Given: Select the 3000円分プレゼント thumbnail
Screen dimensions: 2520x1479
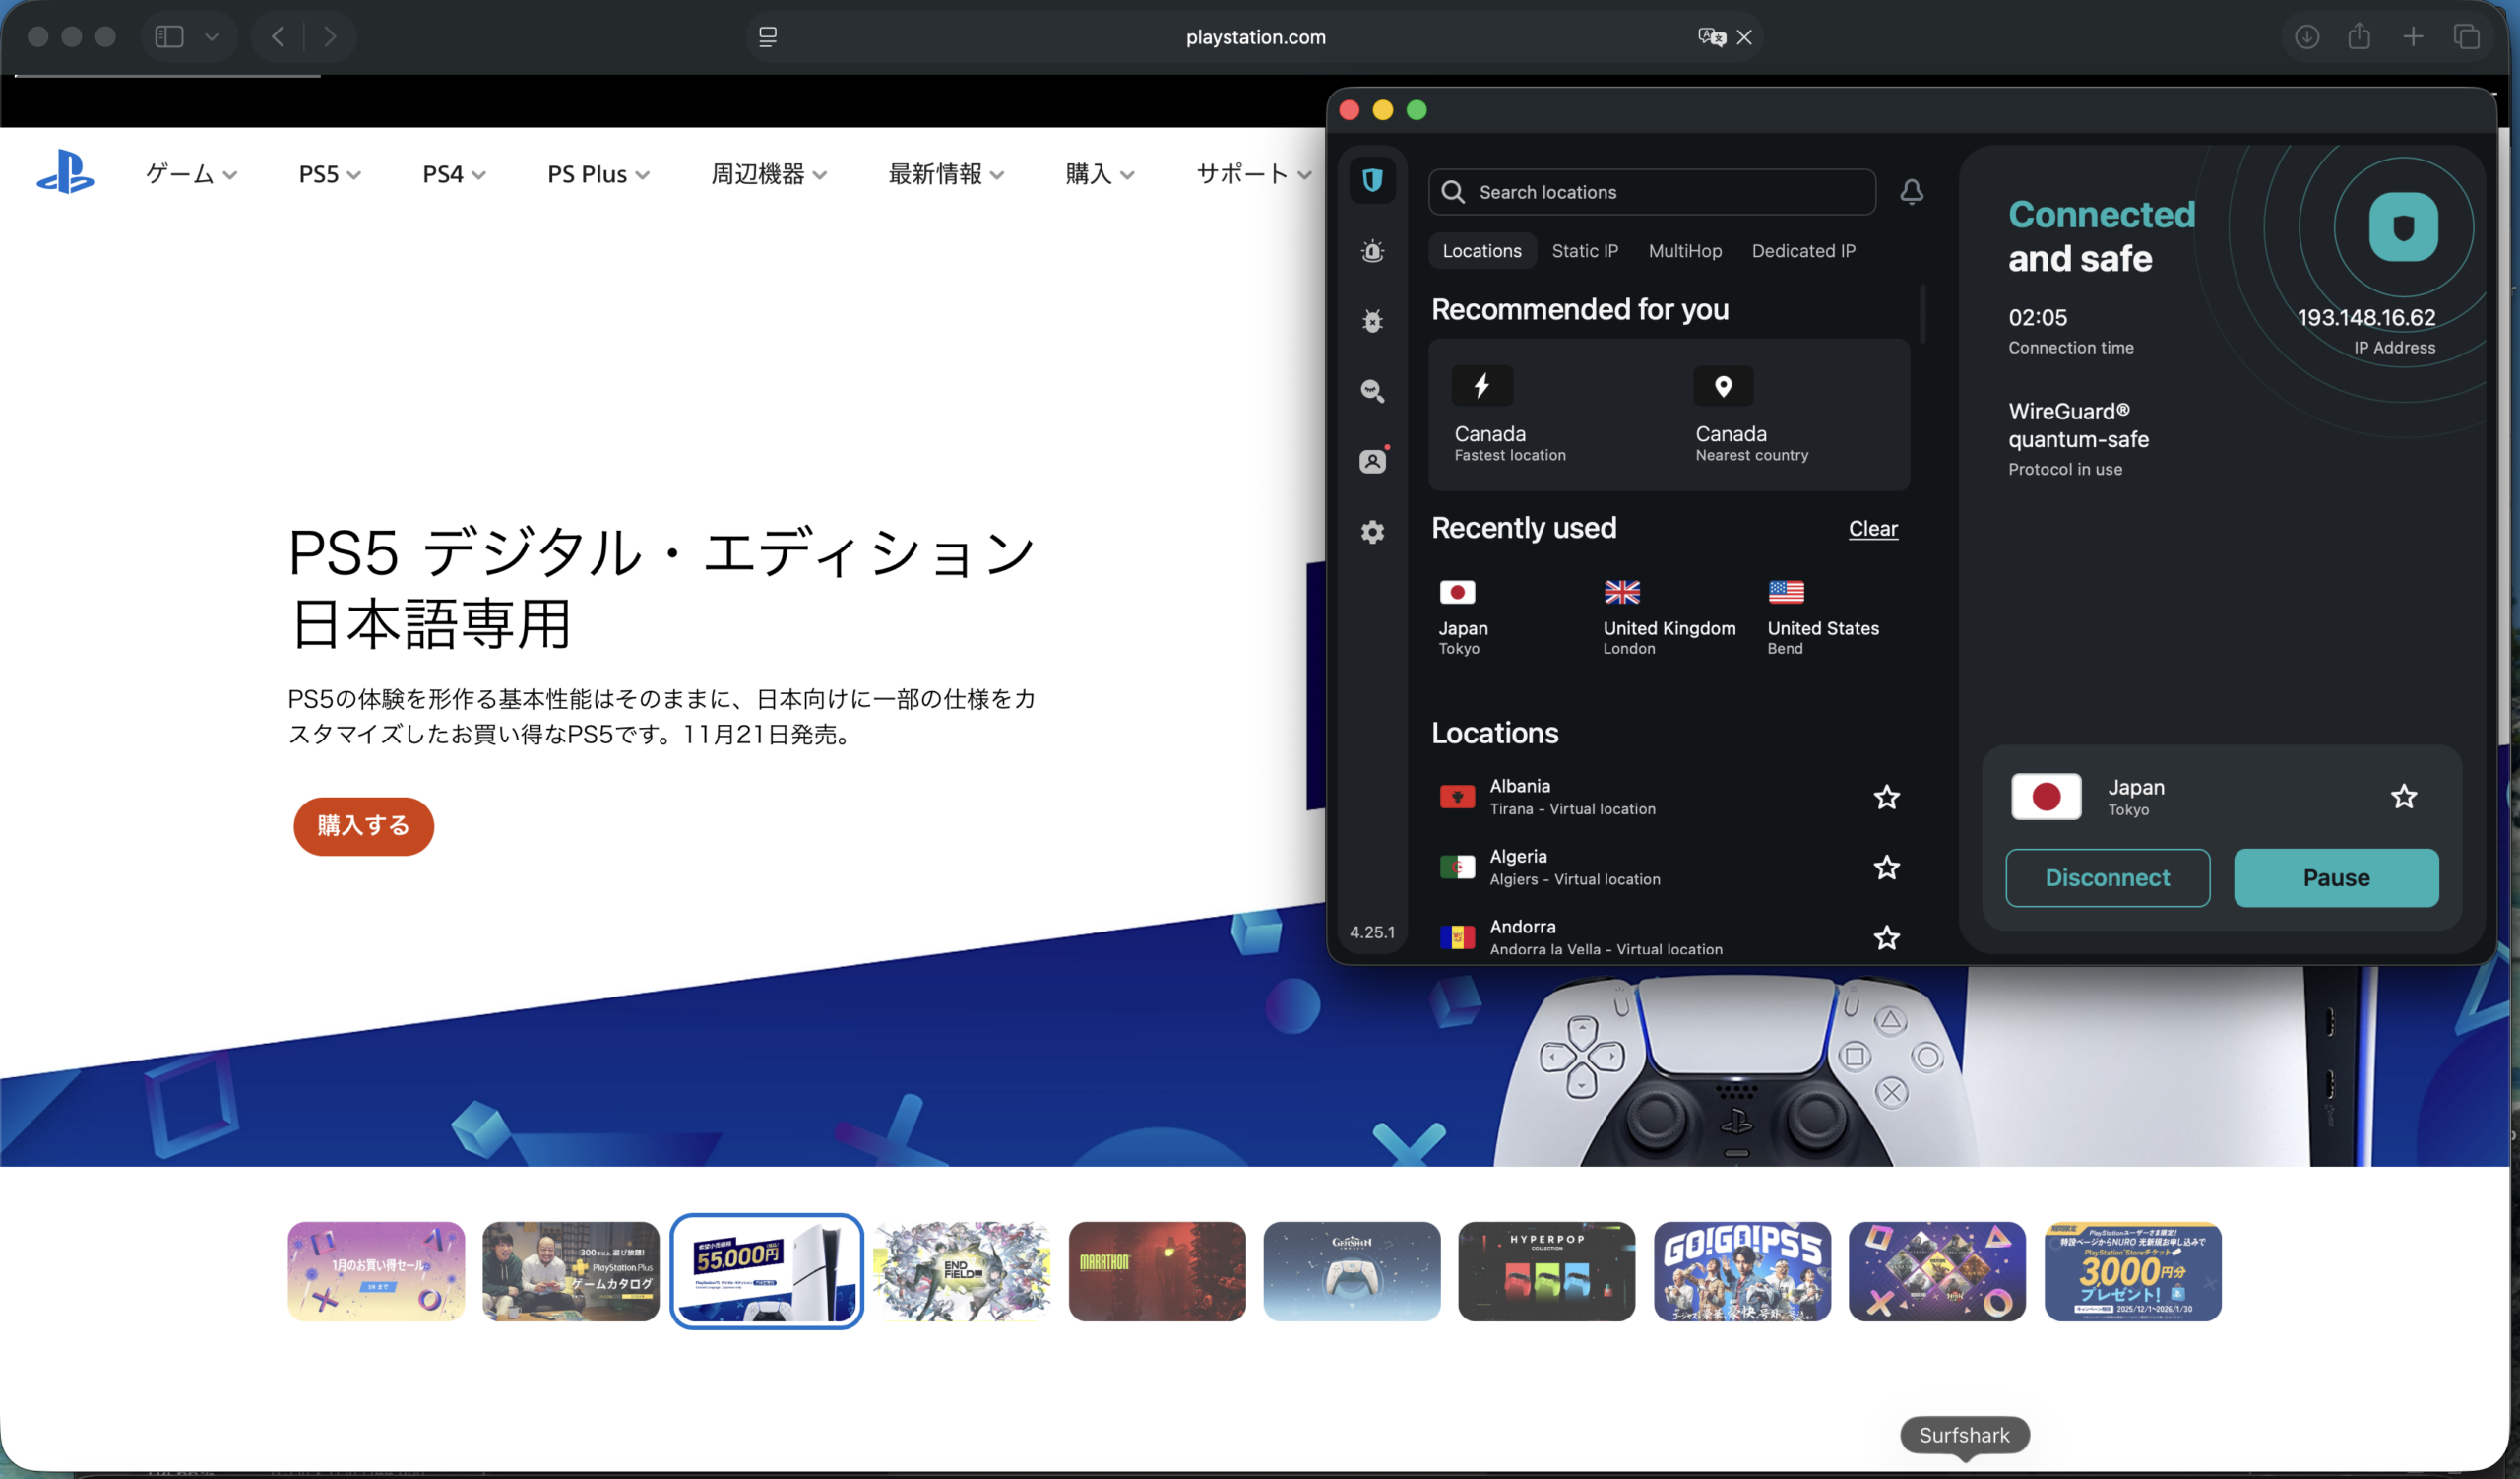Looking at the screenshot, I should [2132, 1271].
